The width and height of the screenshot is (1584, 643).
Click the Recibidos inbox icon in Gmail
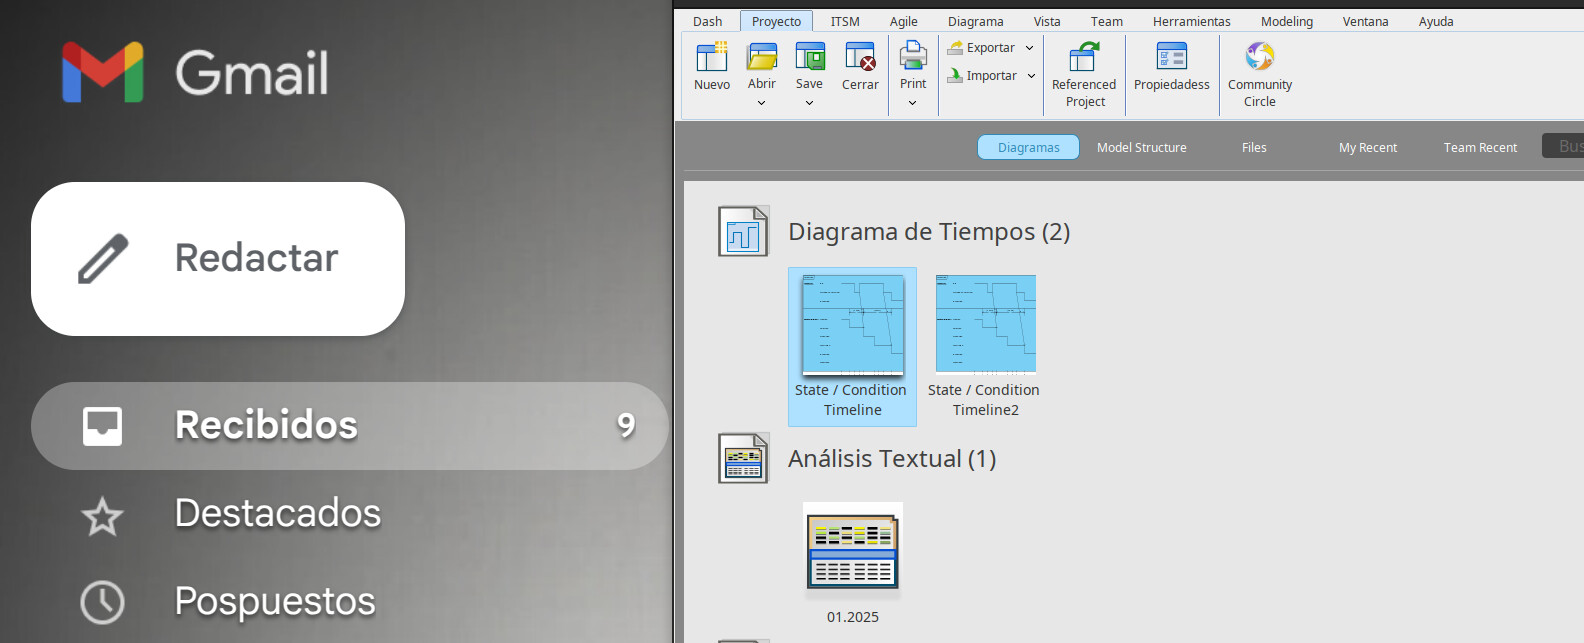tap(102, 426)
